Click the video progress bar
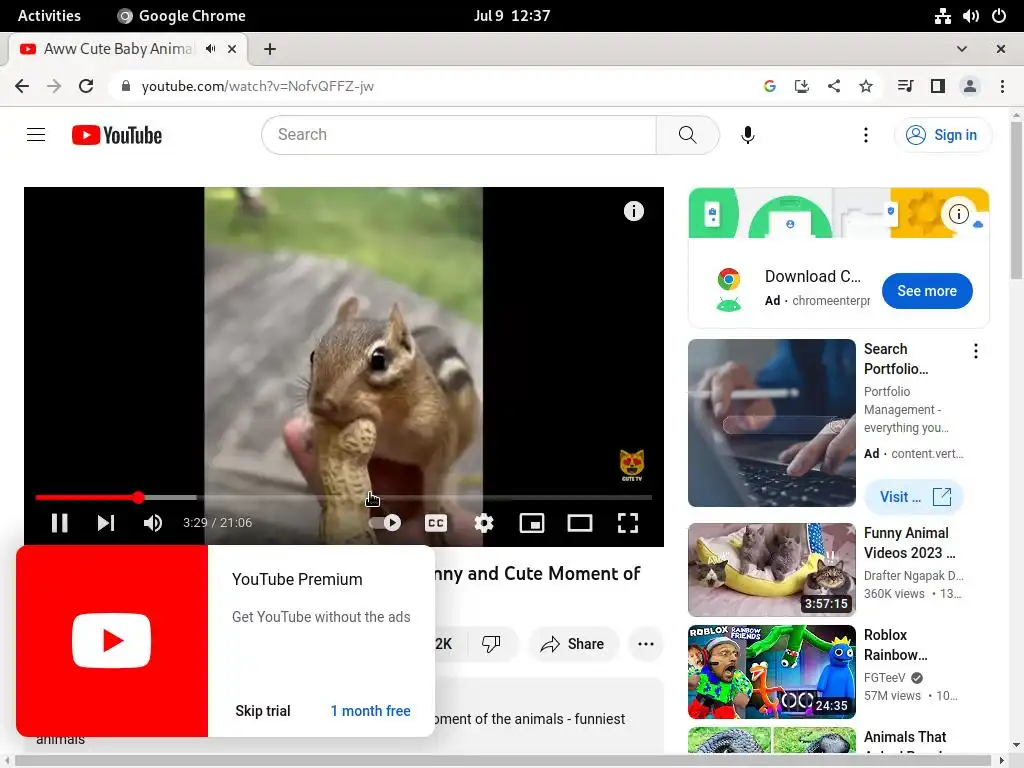 click(x=344, y=498)
